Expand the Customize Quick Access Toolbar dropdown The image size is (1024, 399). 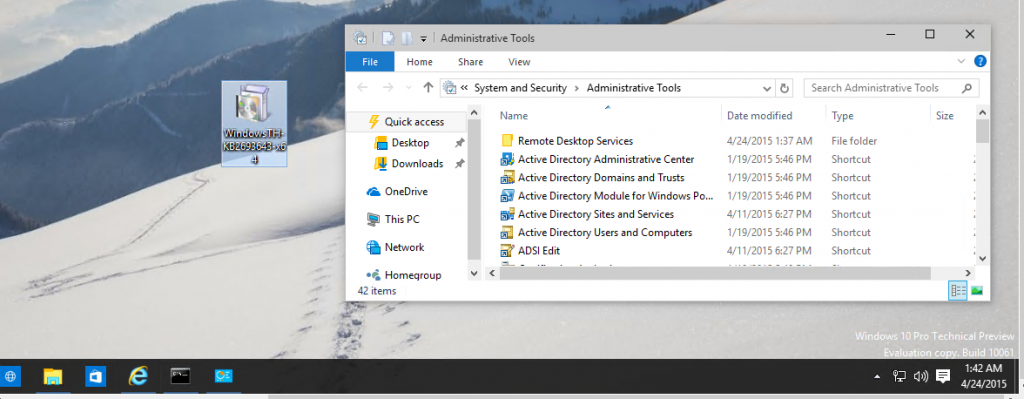pyautogui.click(x=423, y=39)
